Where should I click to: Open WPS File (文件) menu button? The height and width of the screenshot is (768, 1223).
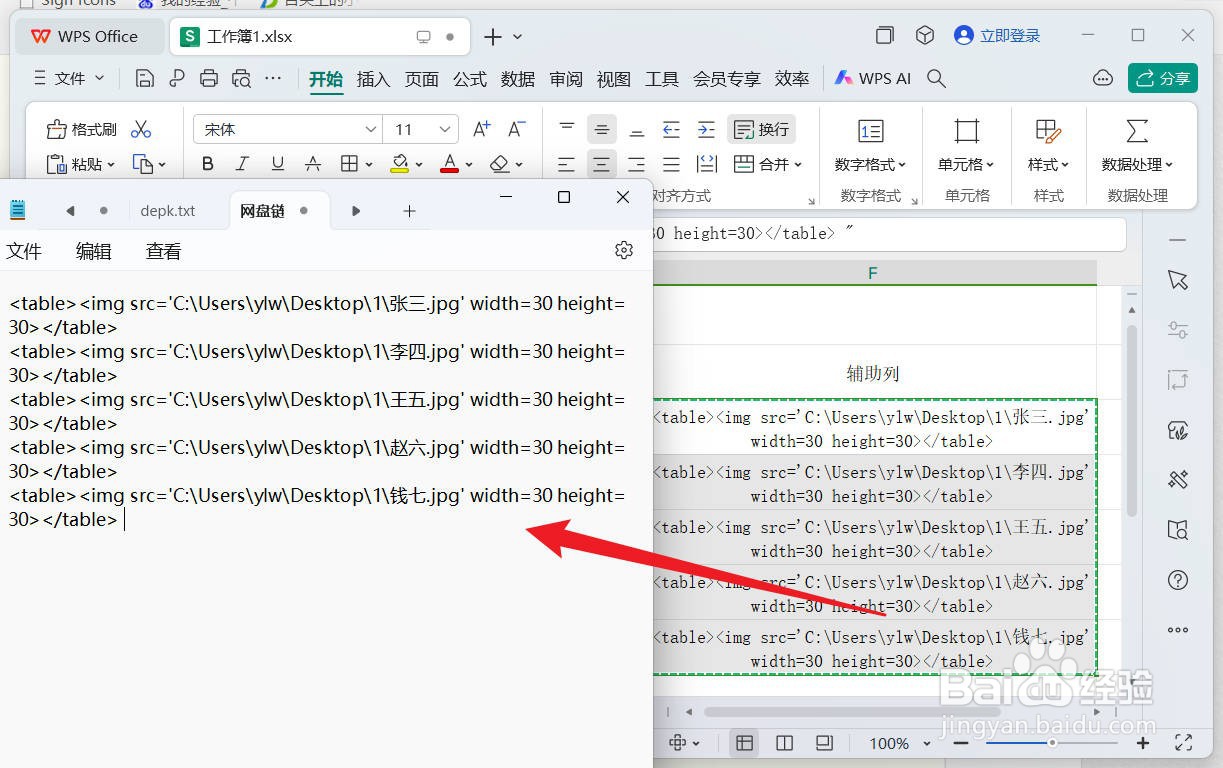[x=68, y=78]
